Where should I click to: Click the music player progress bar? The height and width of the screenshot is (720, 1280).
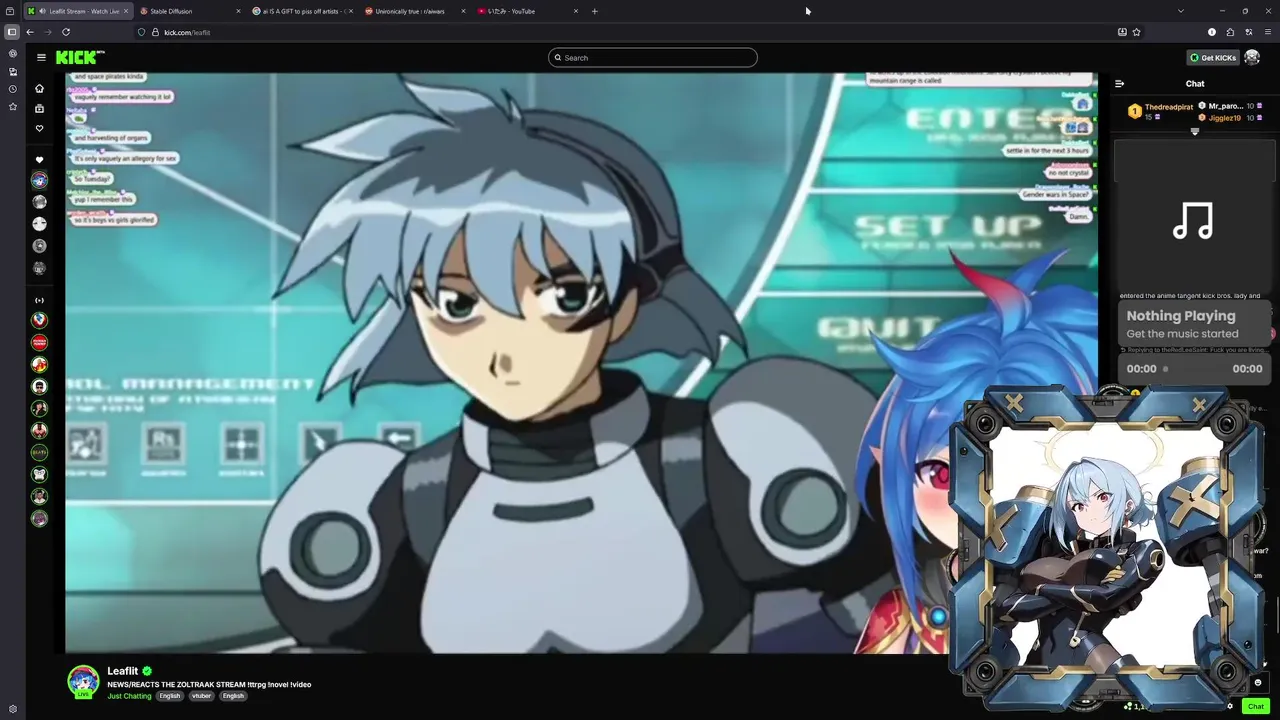click(1194, 369)
